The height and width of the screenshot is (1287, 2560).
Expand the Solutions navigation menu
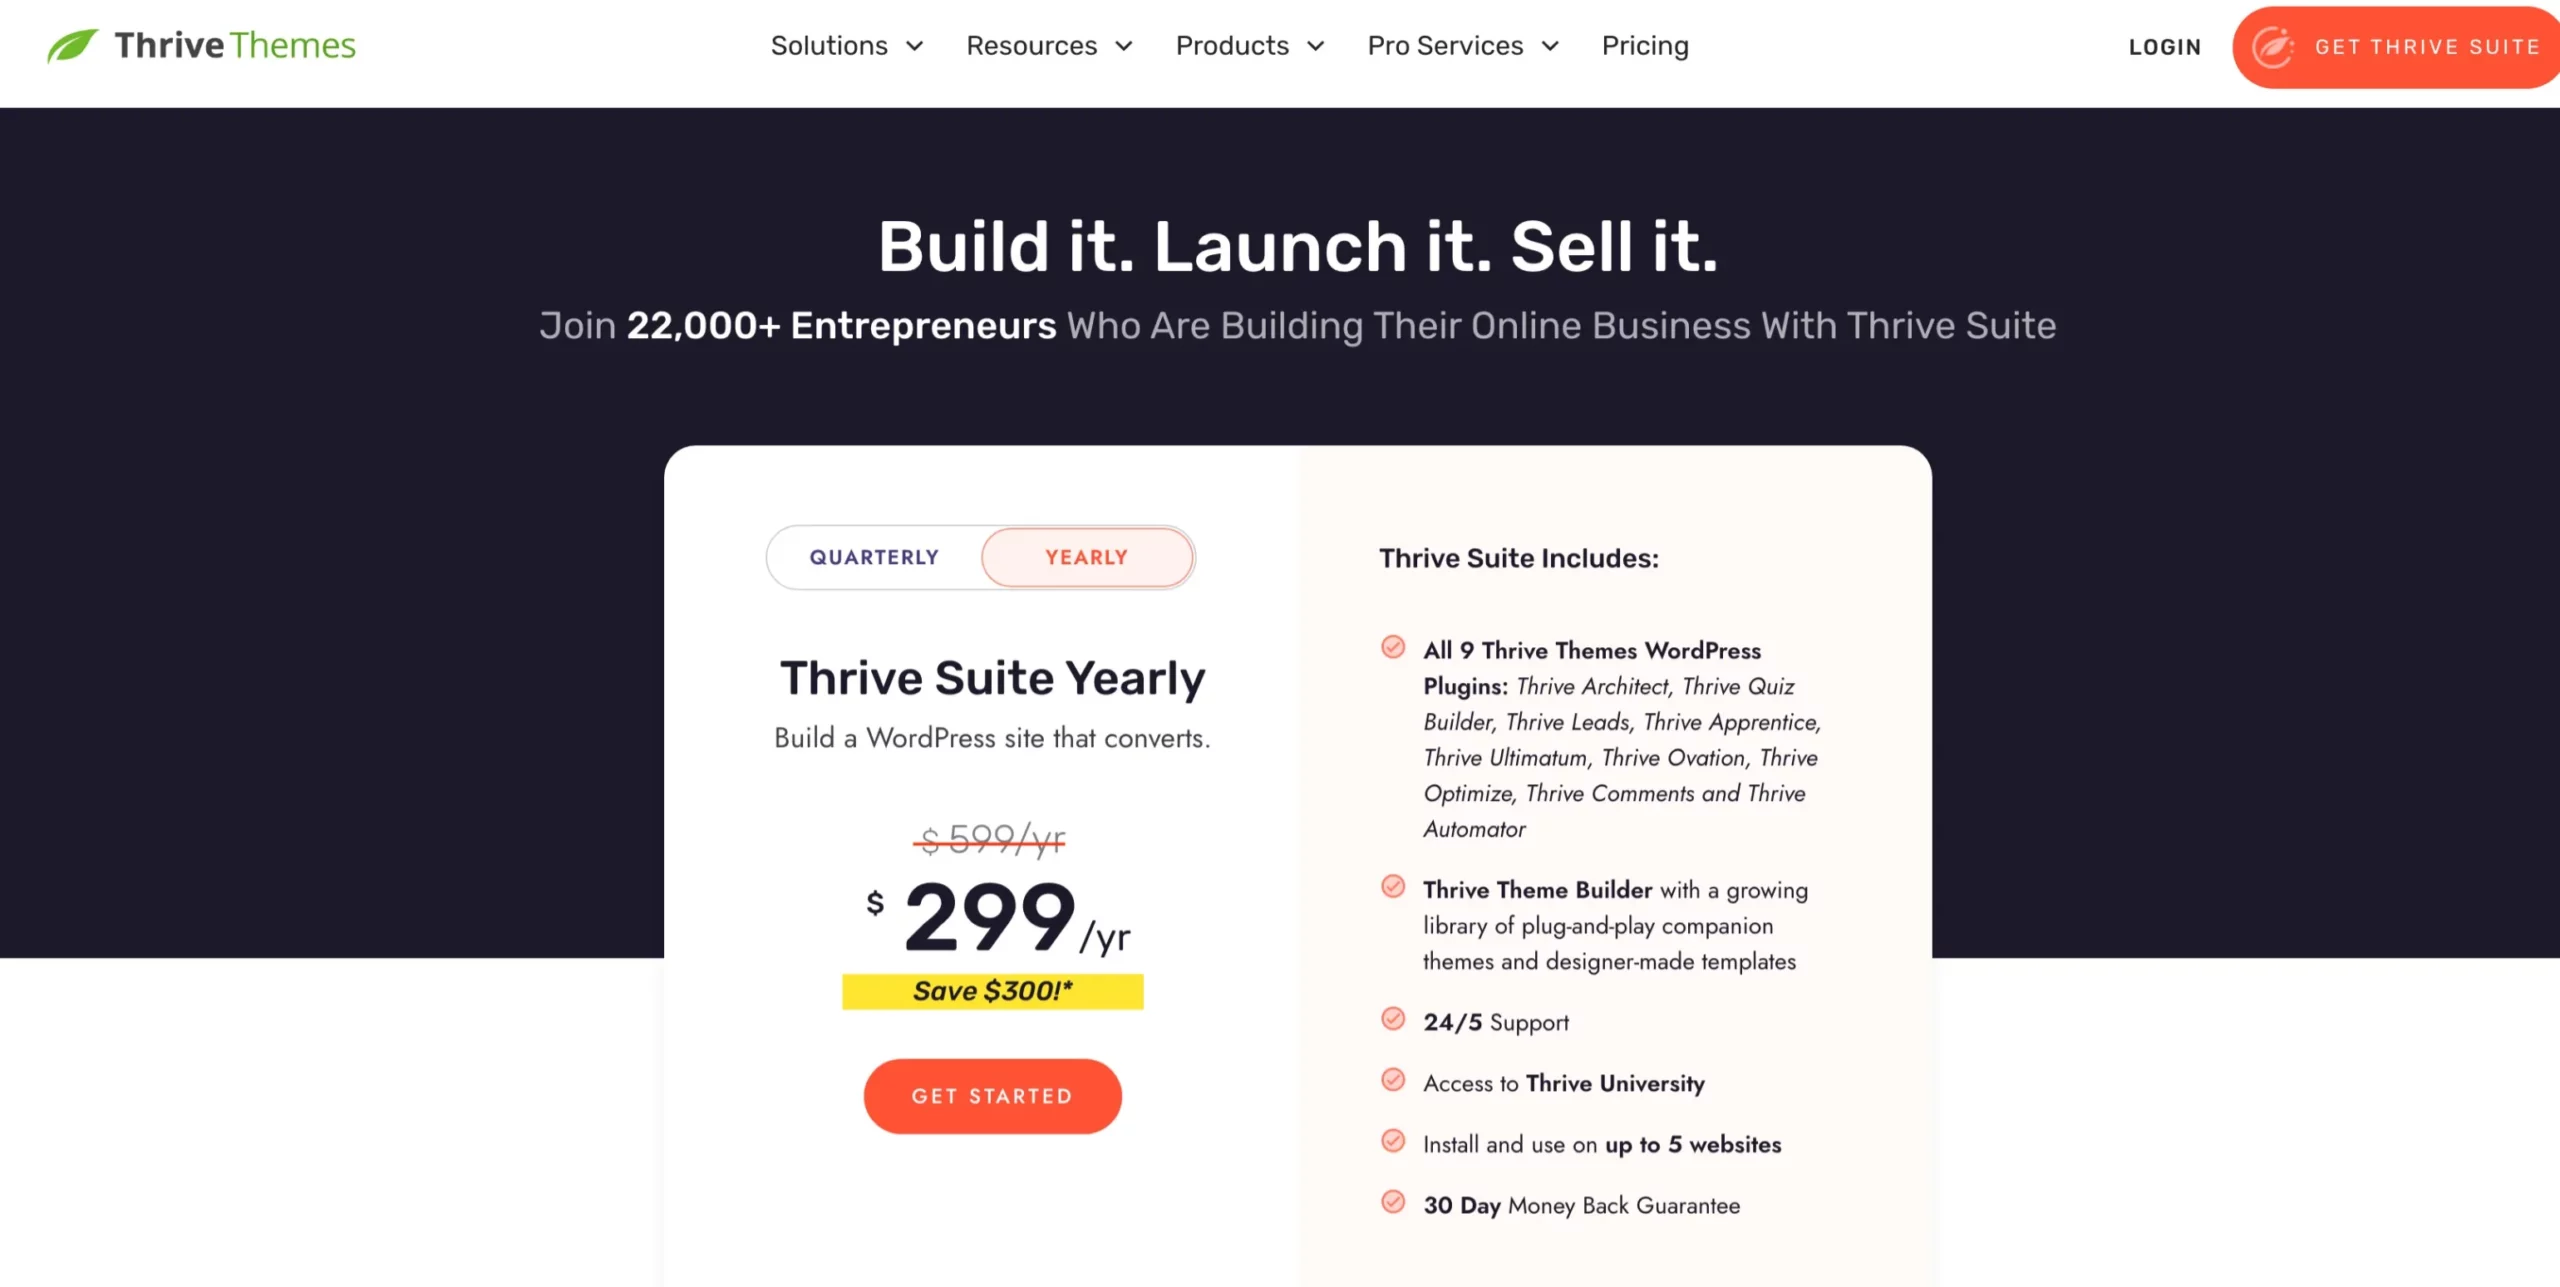tap(845, 44)
